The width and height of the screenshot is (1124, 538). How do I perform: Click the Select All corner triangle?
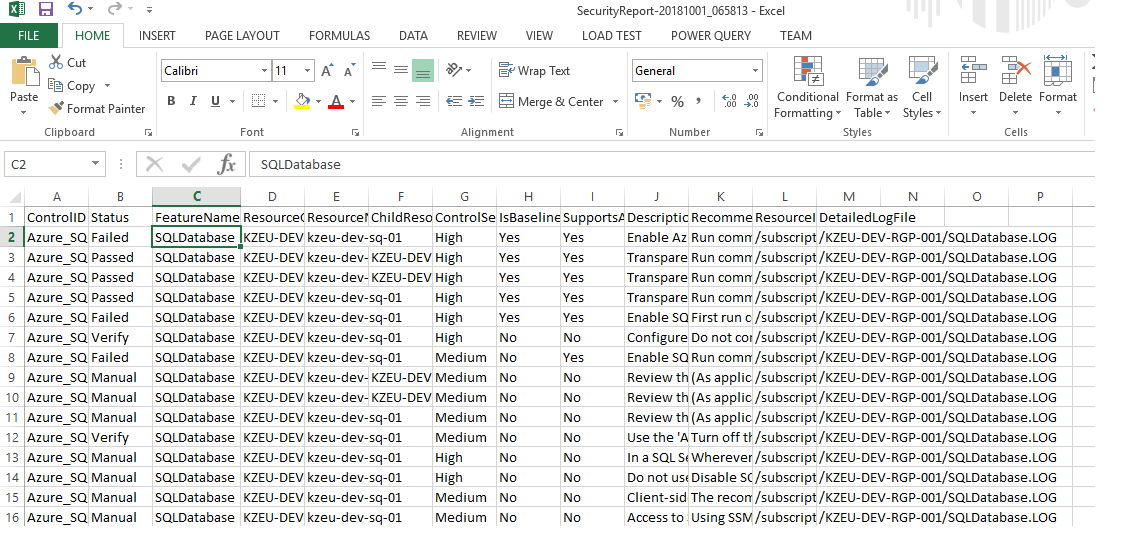tap(13, 197)
